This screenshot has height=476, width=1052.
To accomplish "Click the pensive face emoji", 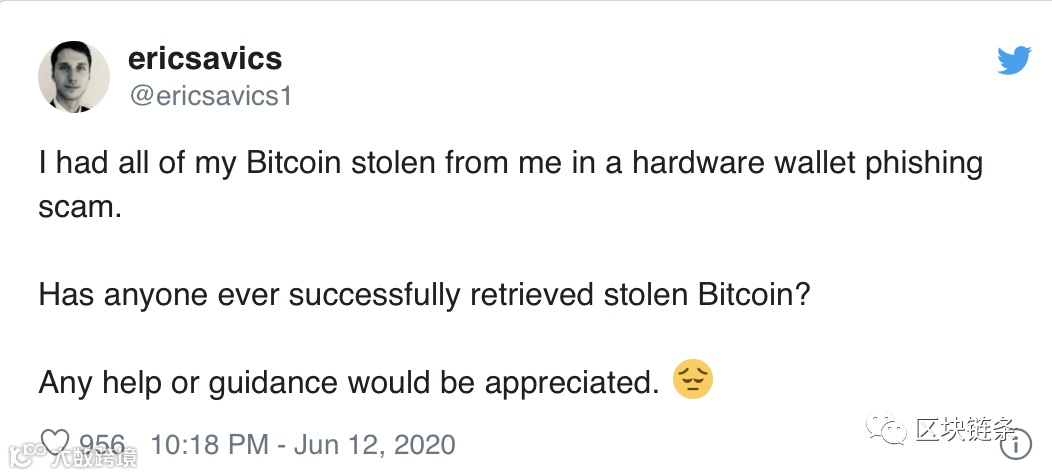I will [x=692, y=381].
